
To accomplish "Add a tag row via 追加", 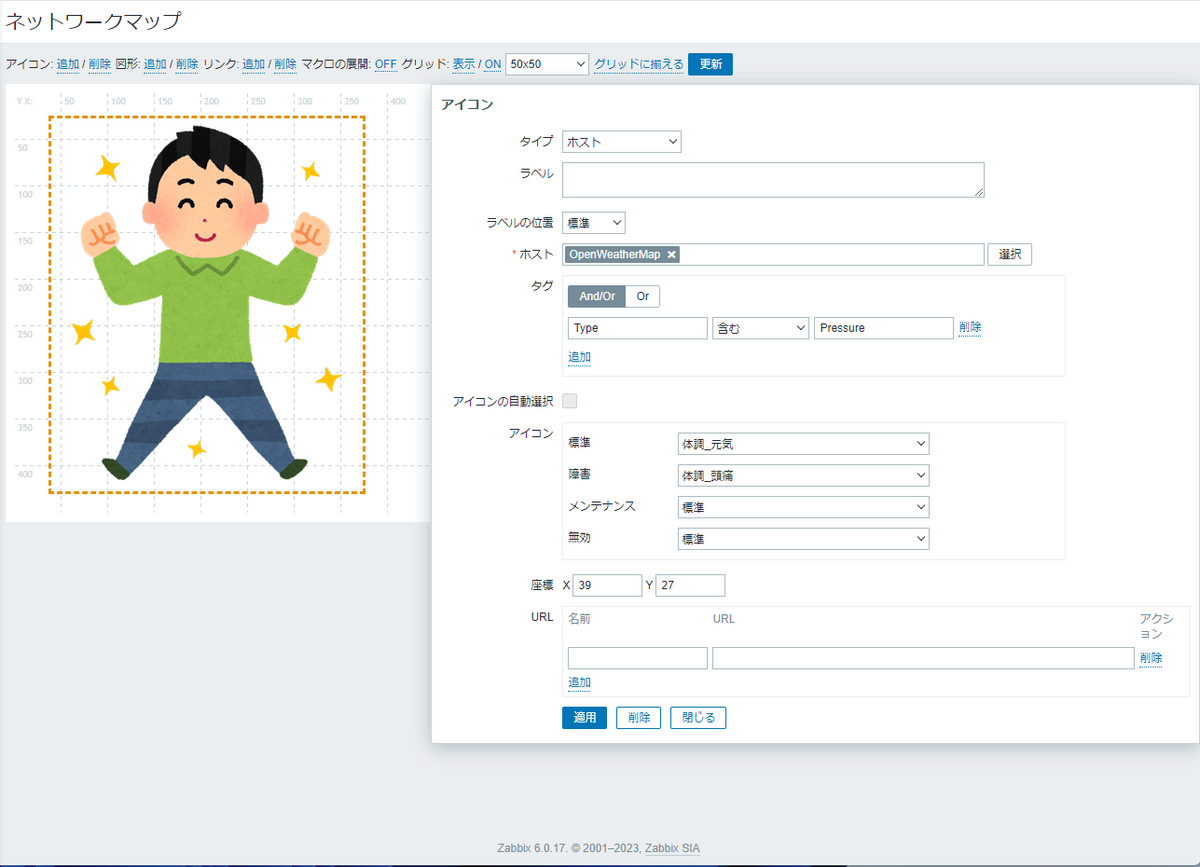I will 580,357.
